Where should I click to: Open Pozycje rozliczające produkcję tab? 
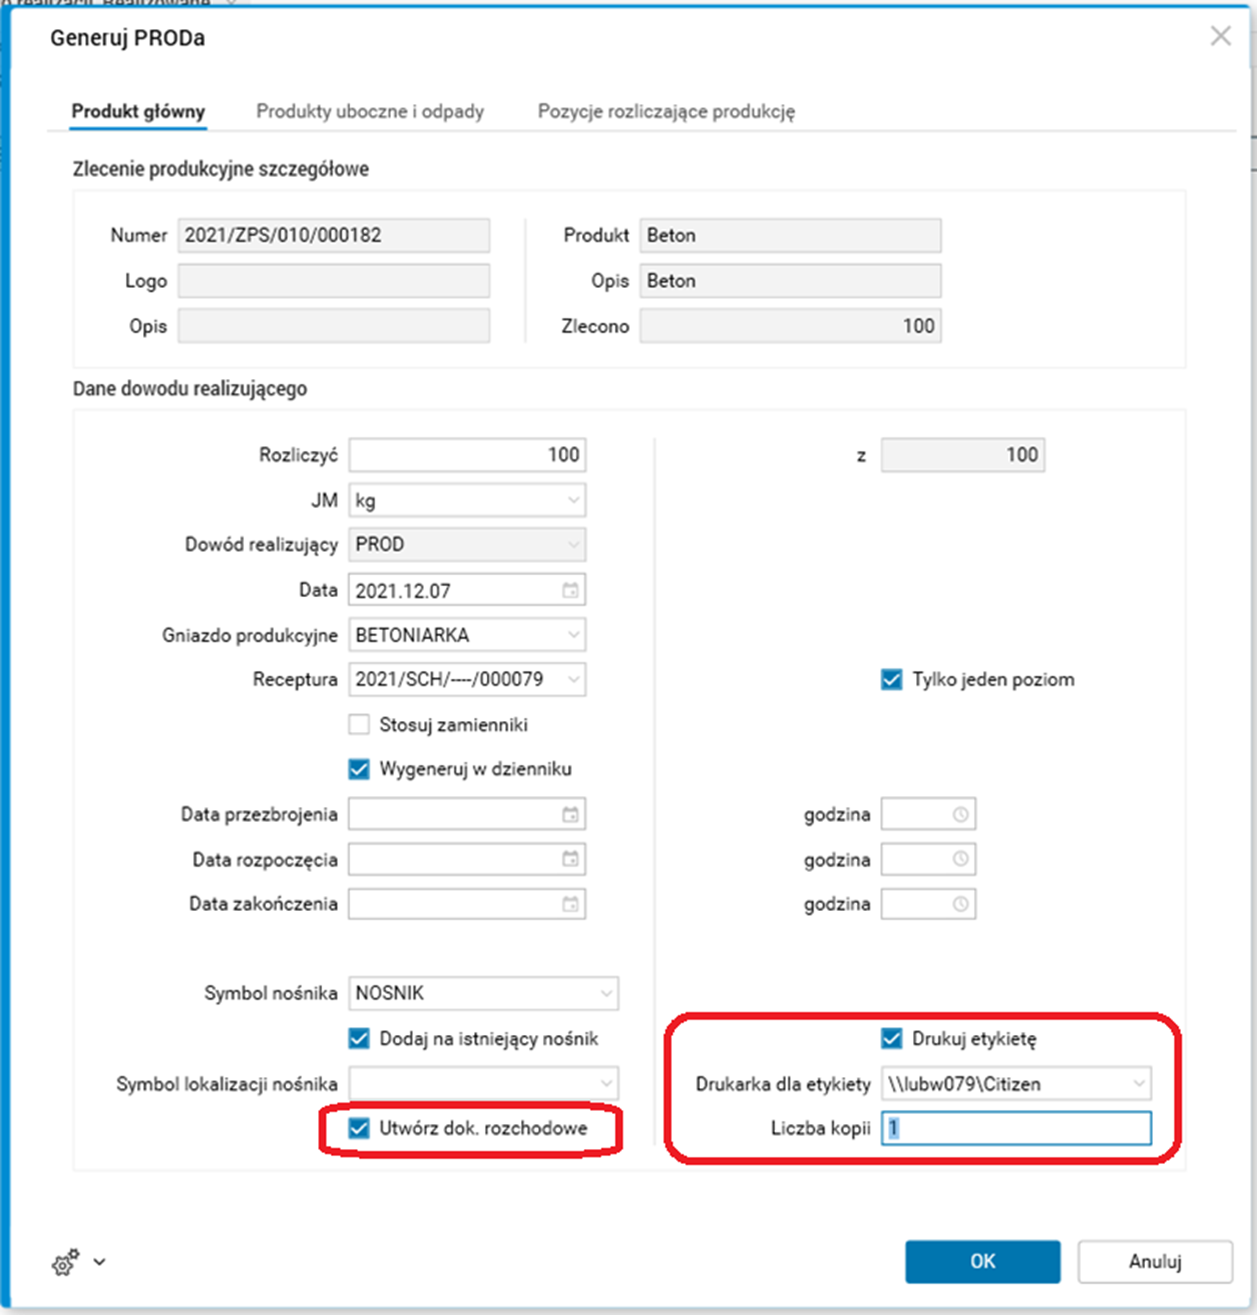[666, 112]
